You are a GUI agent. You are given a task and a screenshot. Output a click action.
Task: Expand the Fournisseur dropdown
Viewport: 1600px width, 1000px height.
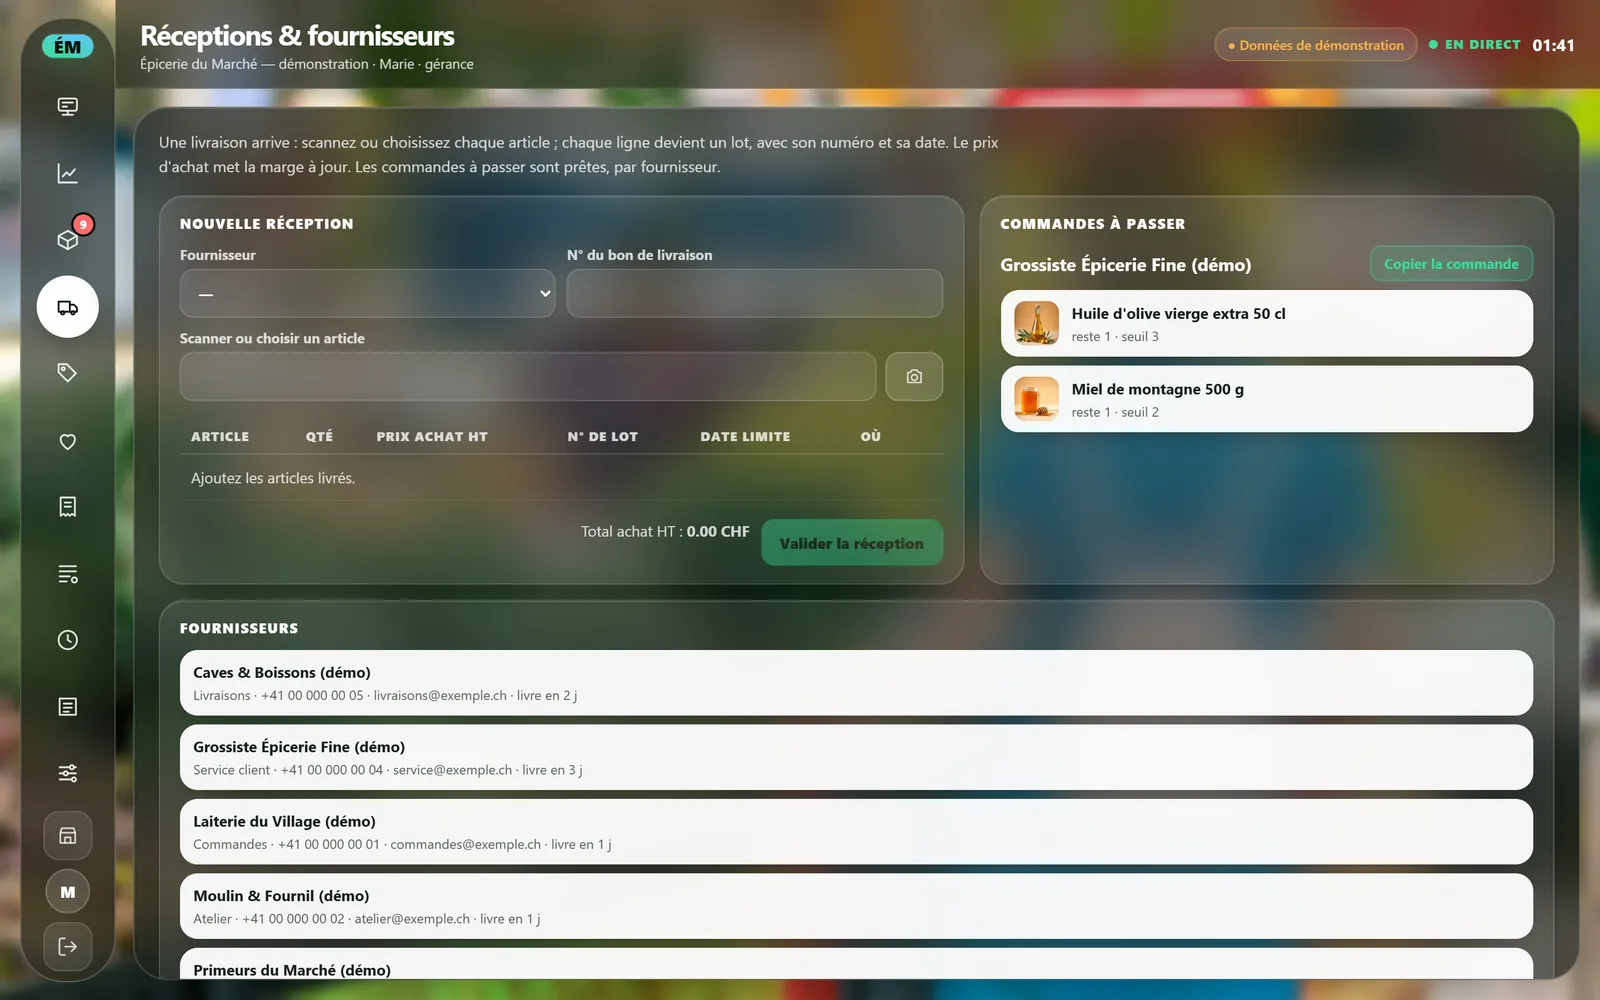(367, 294)
